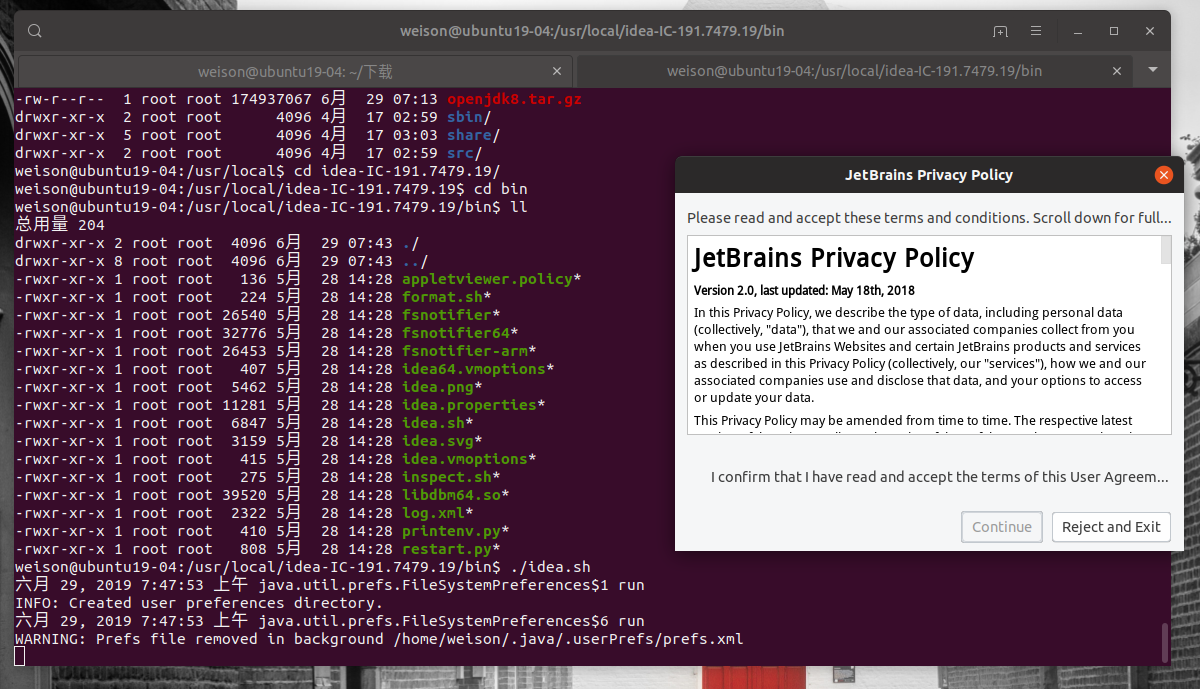Click idea64.vmoptions* file name
This screenshot has width=1200, height=689.
click(x=478, y=369)
